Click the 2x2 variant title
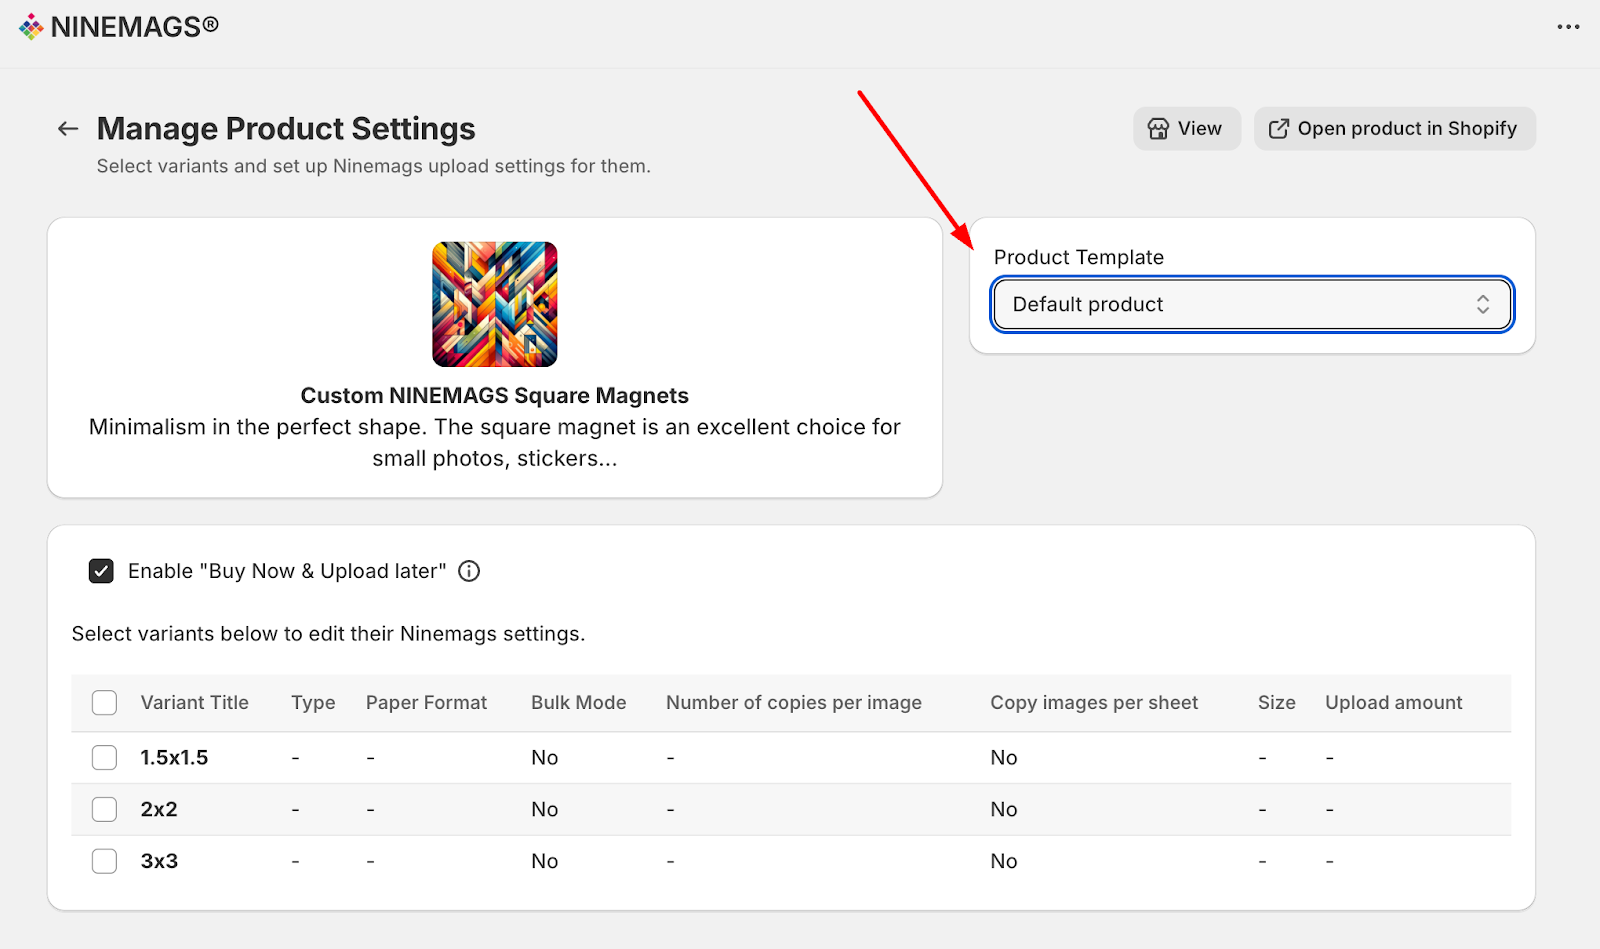This screenshot has height=949, width=1600. pyautogui.click(x=159, y=809)
